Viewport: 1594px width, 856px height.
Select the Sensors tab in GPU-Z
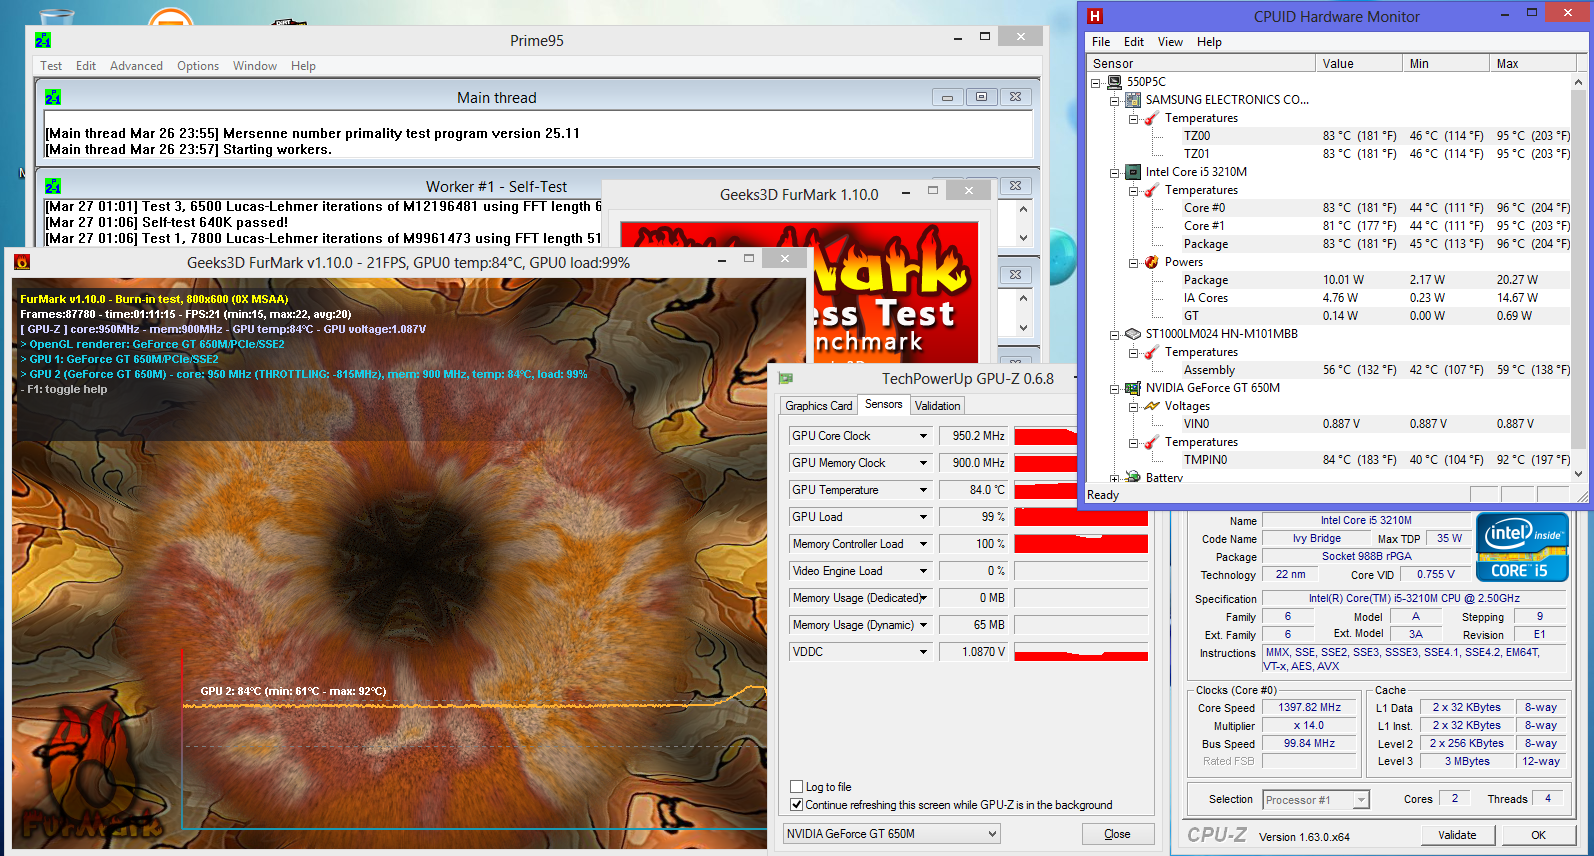pos(884,404)
